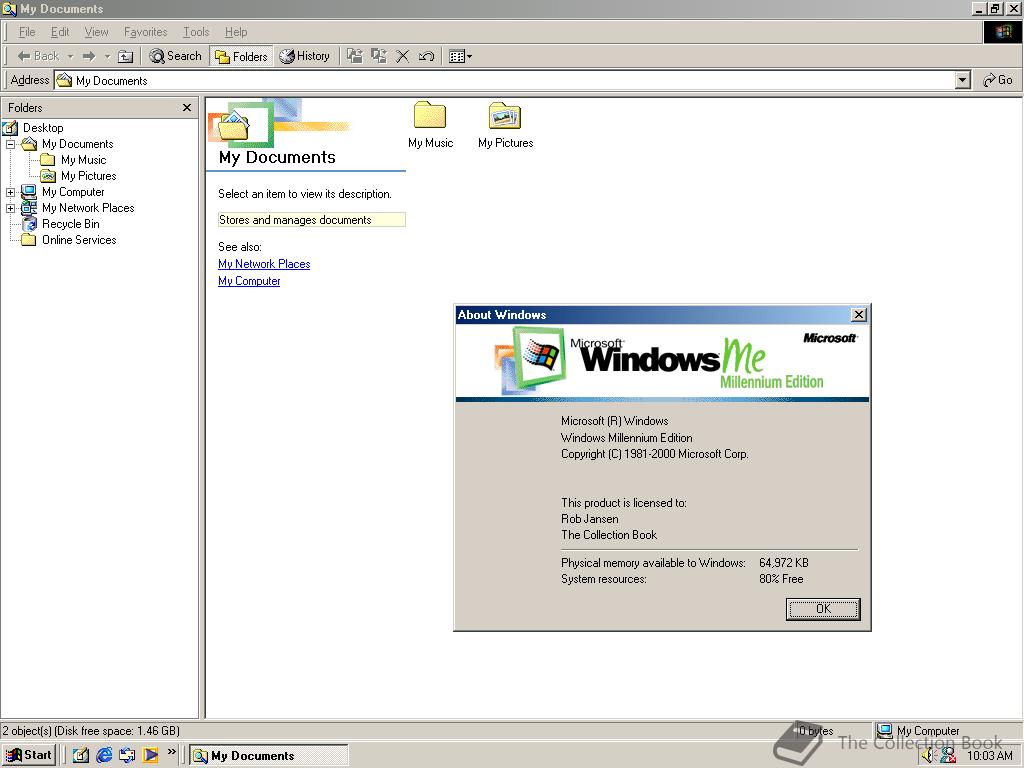Click the My Documents taskbar button

click(269, 756)
